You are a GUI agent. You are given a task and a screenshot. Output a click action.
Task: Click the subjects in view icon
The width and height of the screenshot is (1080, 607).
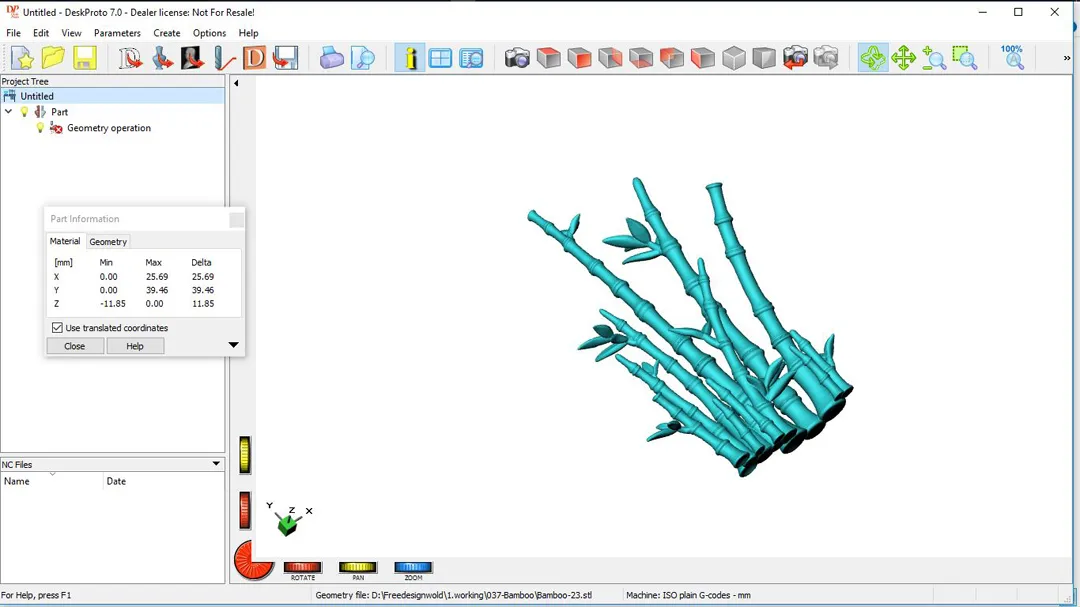[471, 58]
